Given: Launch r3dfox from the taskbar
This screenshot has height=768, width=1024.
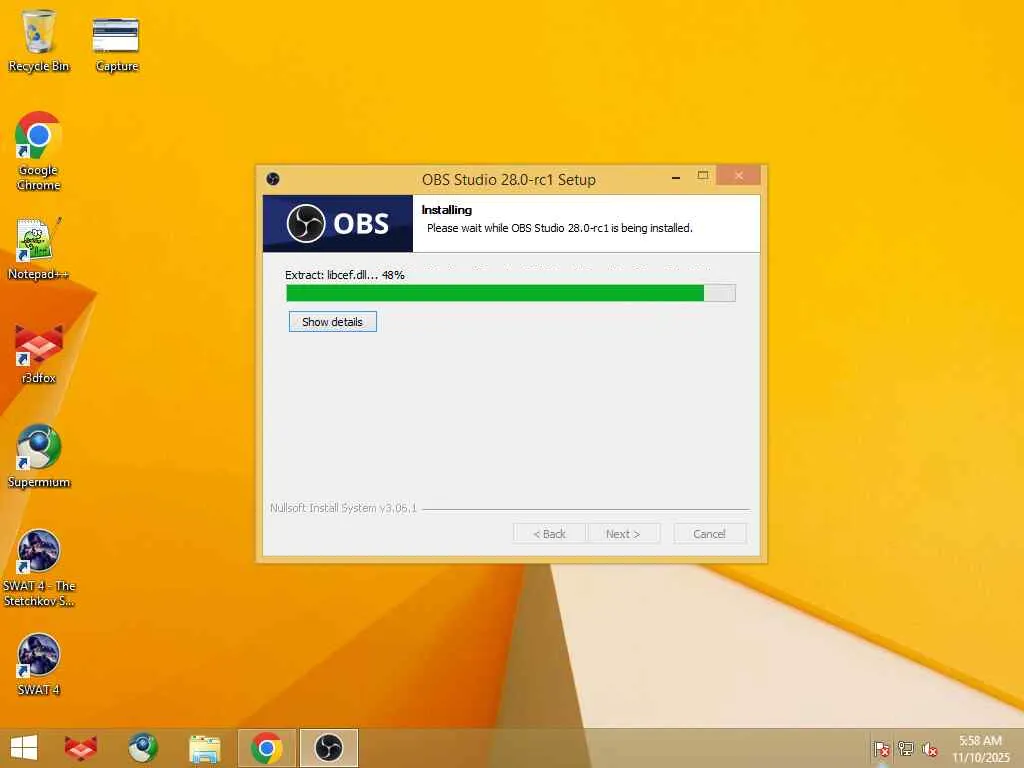Looking at the screenshot, I should (x=80, y=748).
